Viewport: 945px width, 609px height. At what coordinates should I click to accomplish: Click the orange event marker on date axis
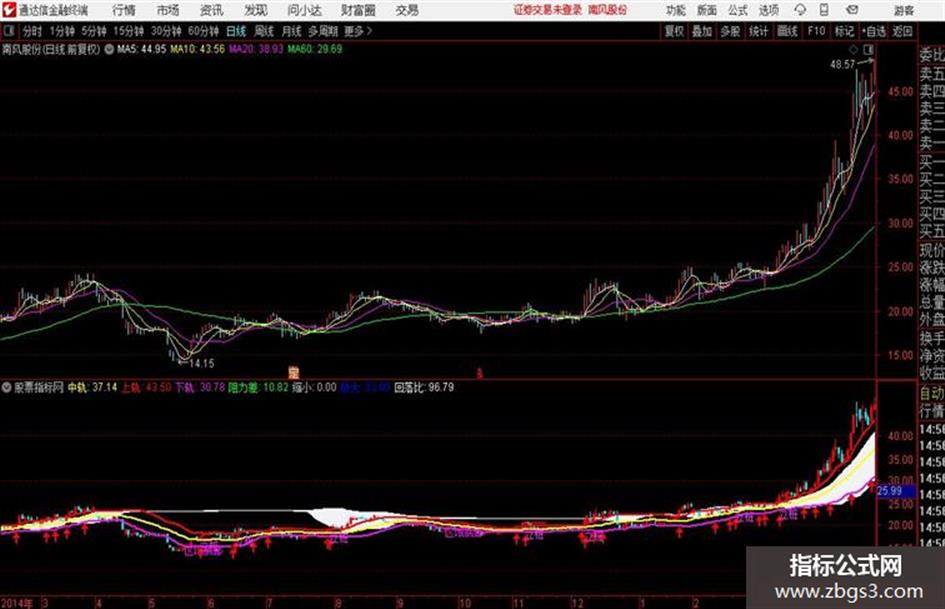294,372
